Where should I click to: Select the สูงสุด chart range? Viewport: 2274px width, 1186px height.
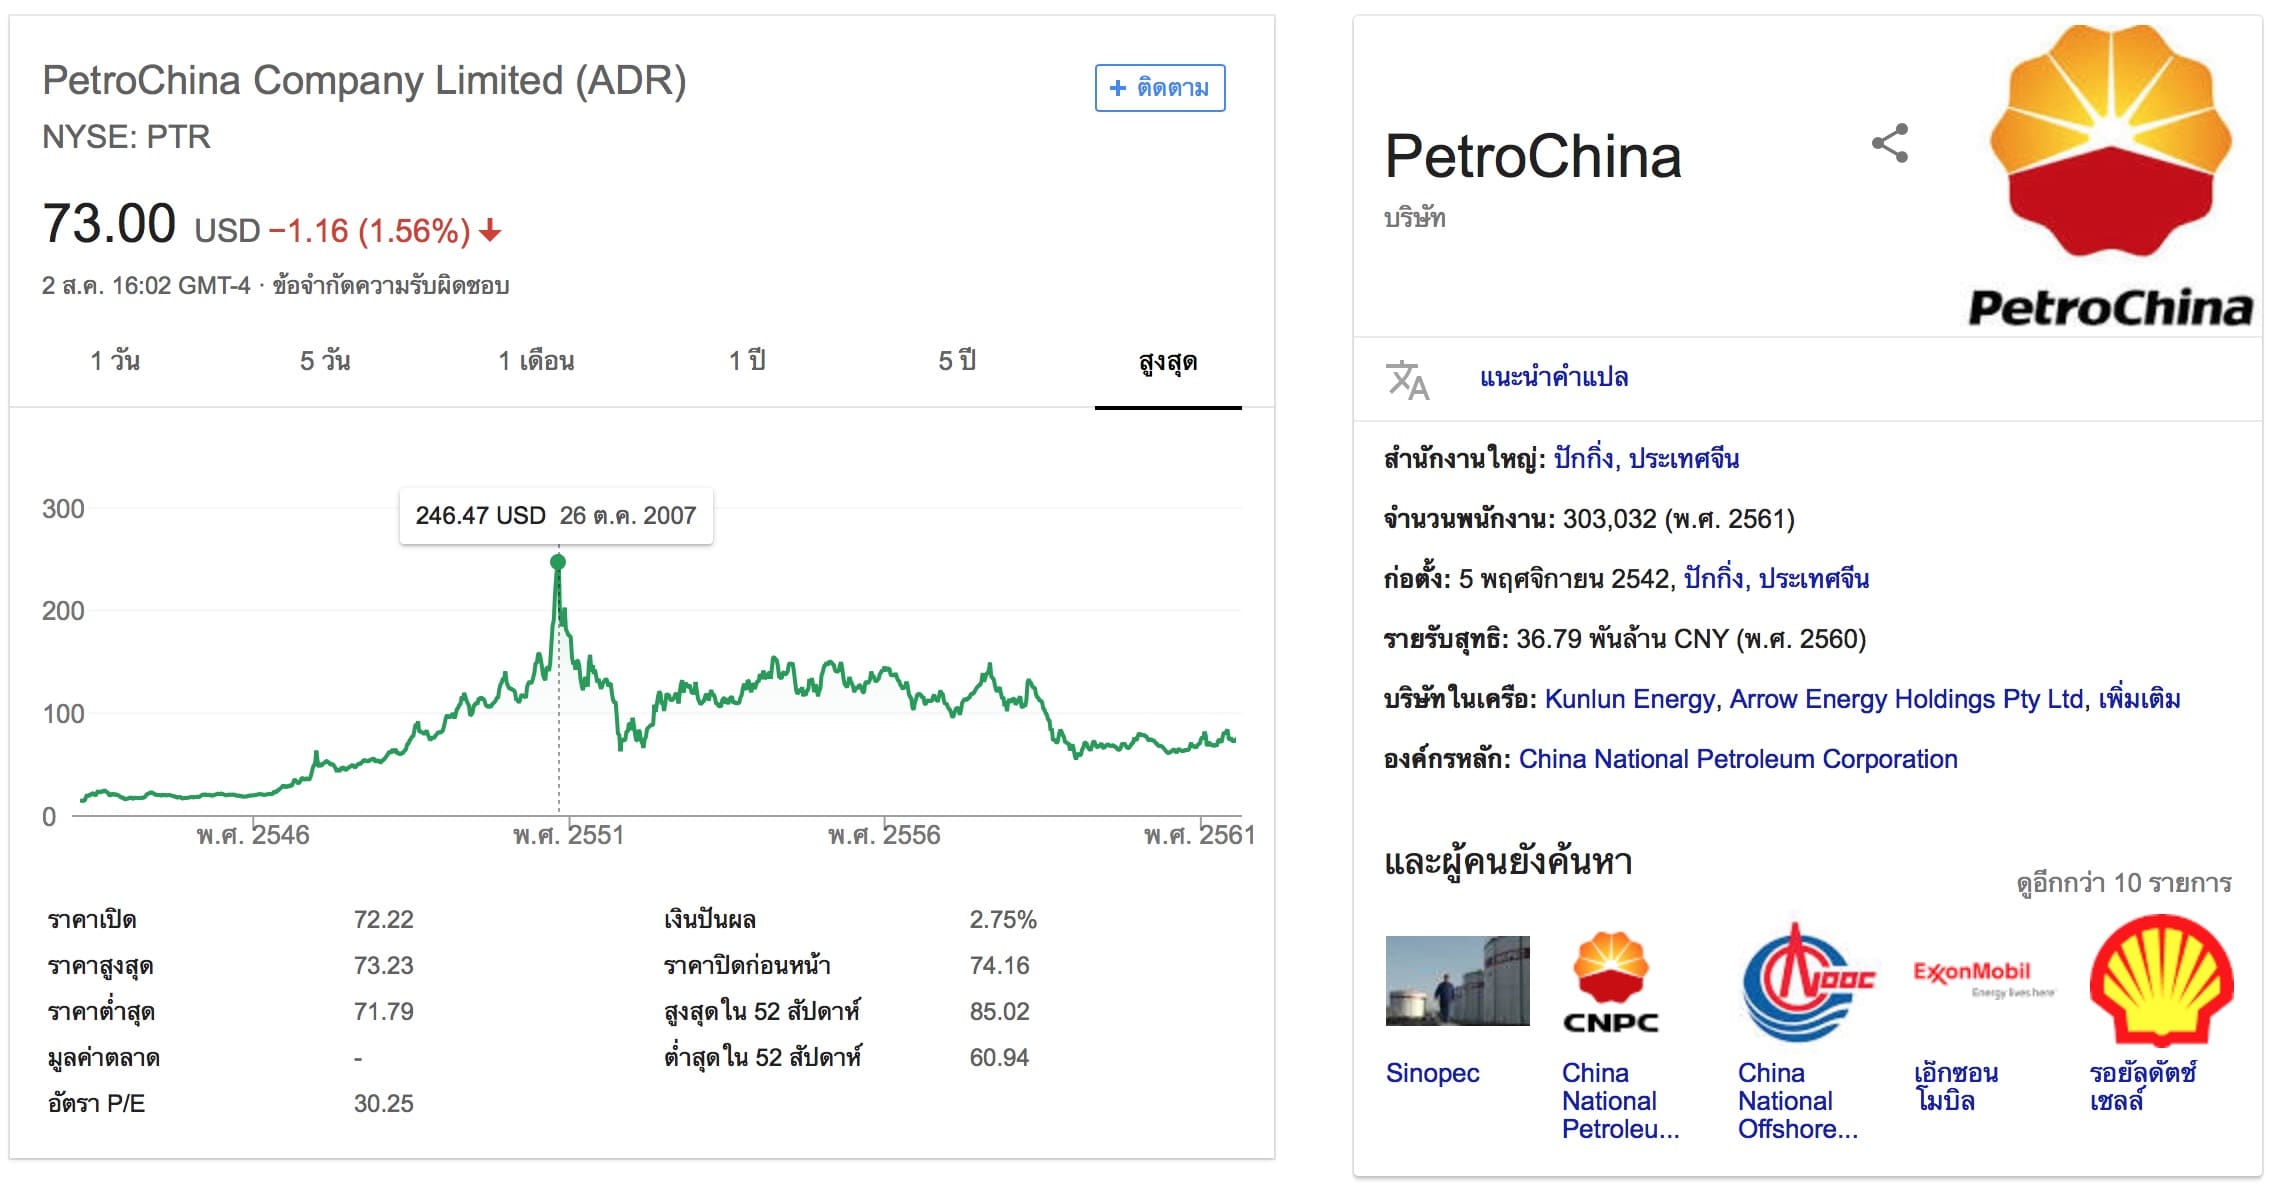tap(1166, 362)
